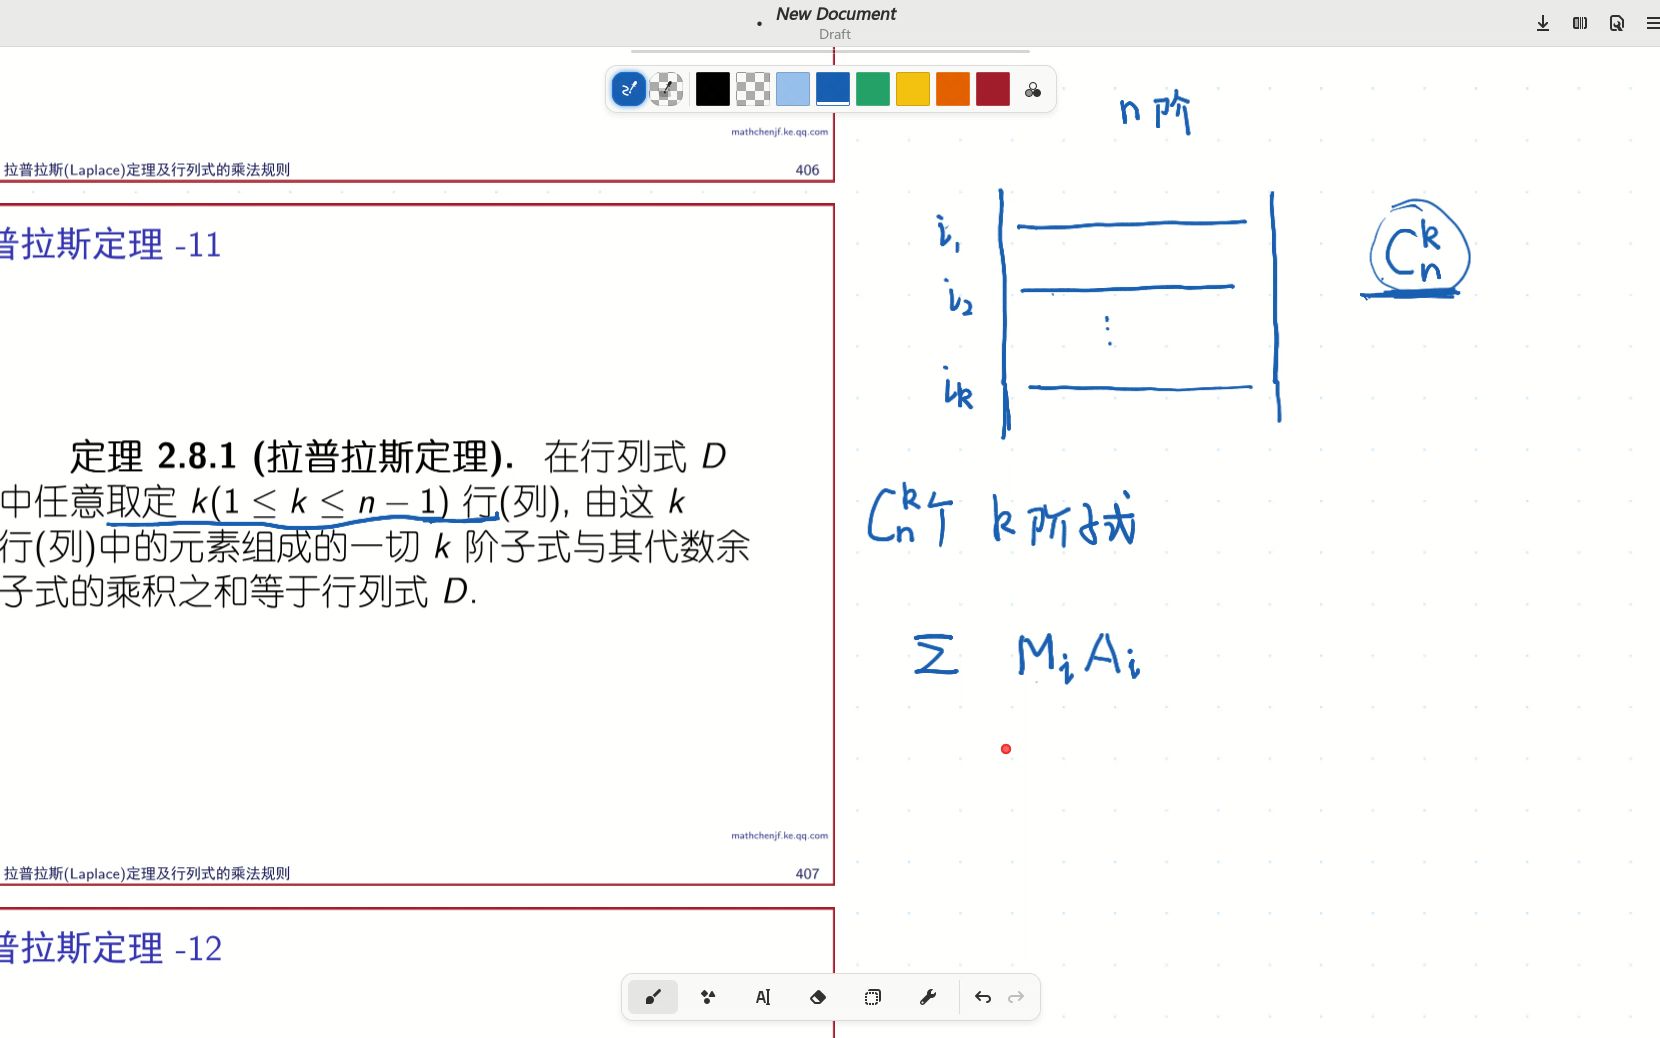Select the Tools wrench icon
The width and height of the screenshot is (1660, 1038).
928,997
